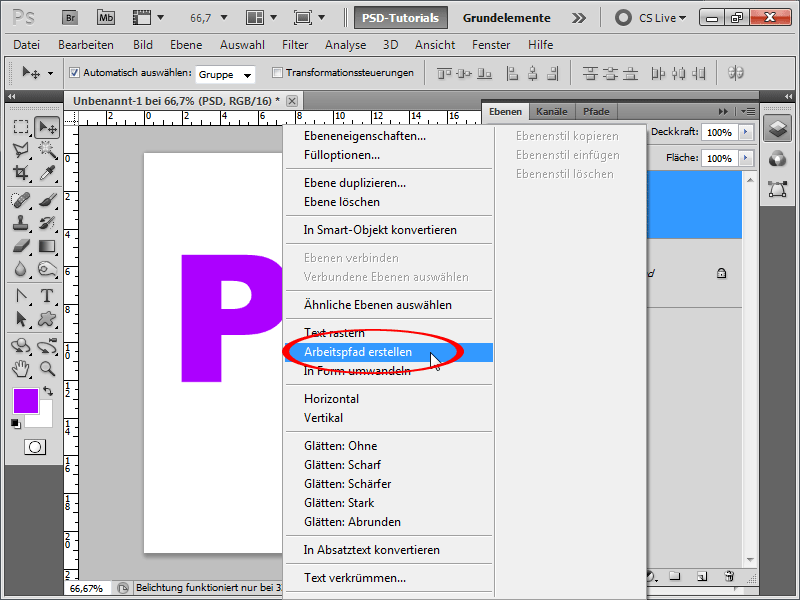Enable Transformationssteuerungen checkbox
Image resolution: width=800 pixels, height=600 pixels.
coord(277,73)
